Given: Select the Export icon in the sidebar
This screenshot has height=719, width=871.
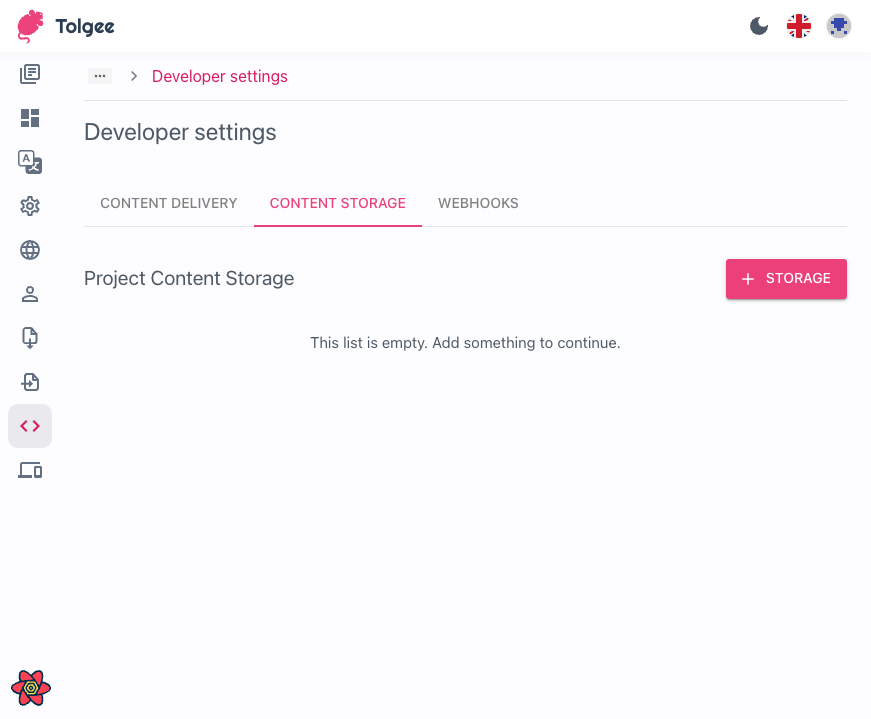Looking at the screenshot, I should pyautogui.click(x=30, y=338).
